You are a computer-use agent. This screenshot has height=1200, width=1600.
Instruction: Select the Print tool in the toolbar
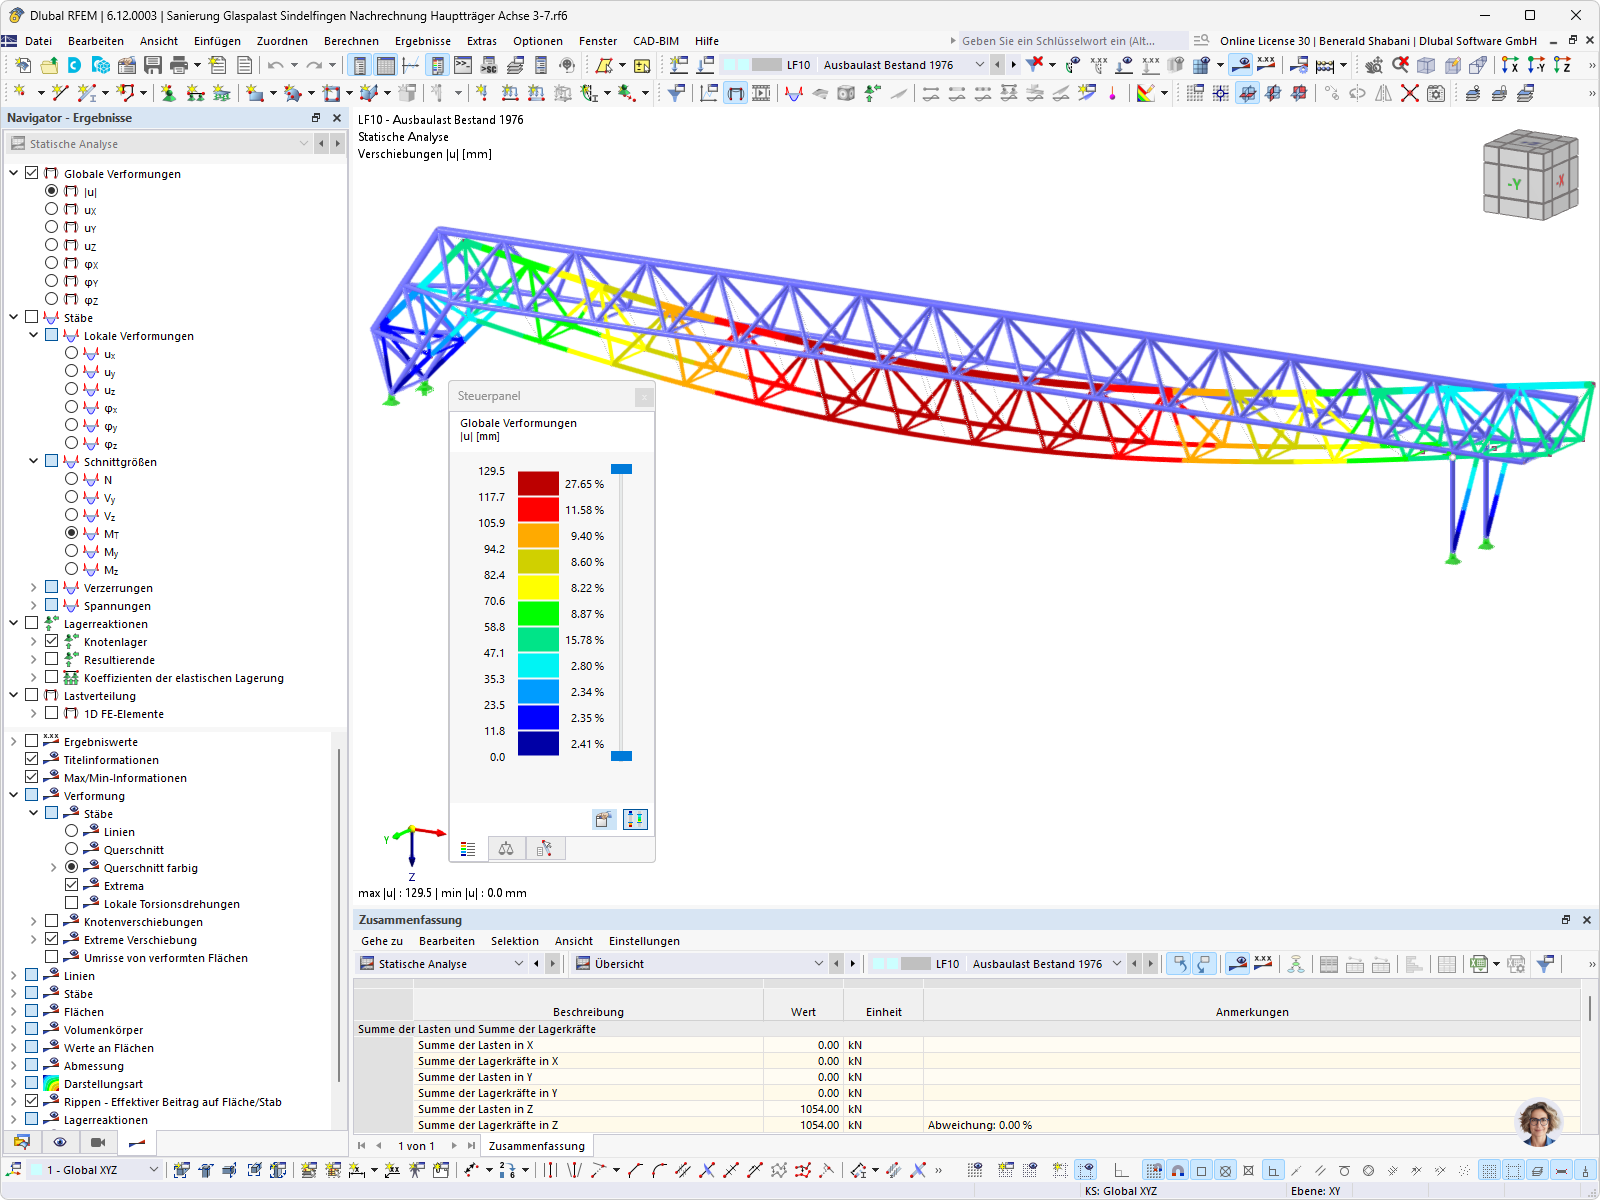[x=180, y=65]
